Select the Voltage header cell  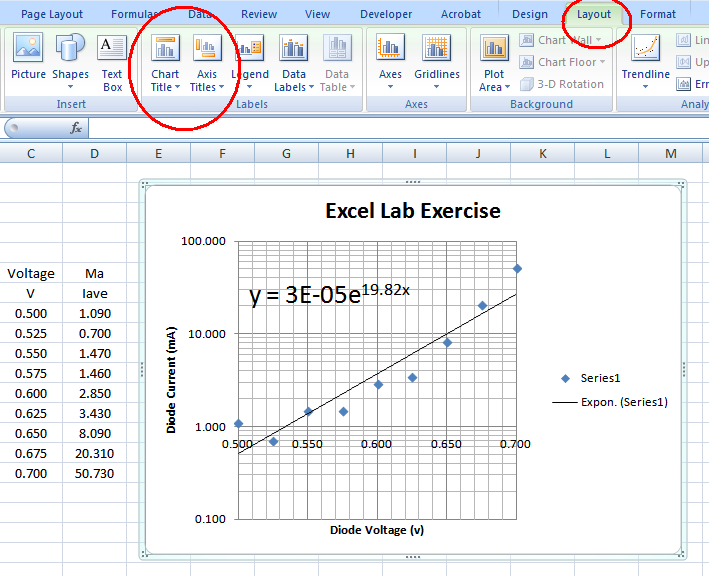coord(31,274)
